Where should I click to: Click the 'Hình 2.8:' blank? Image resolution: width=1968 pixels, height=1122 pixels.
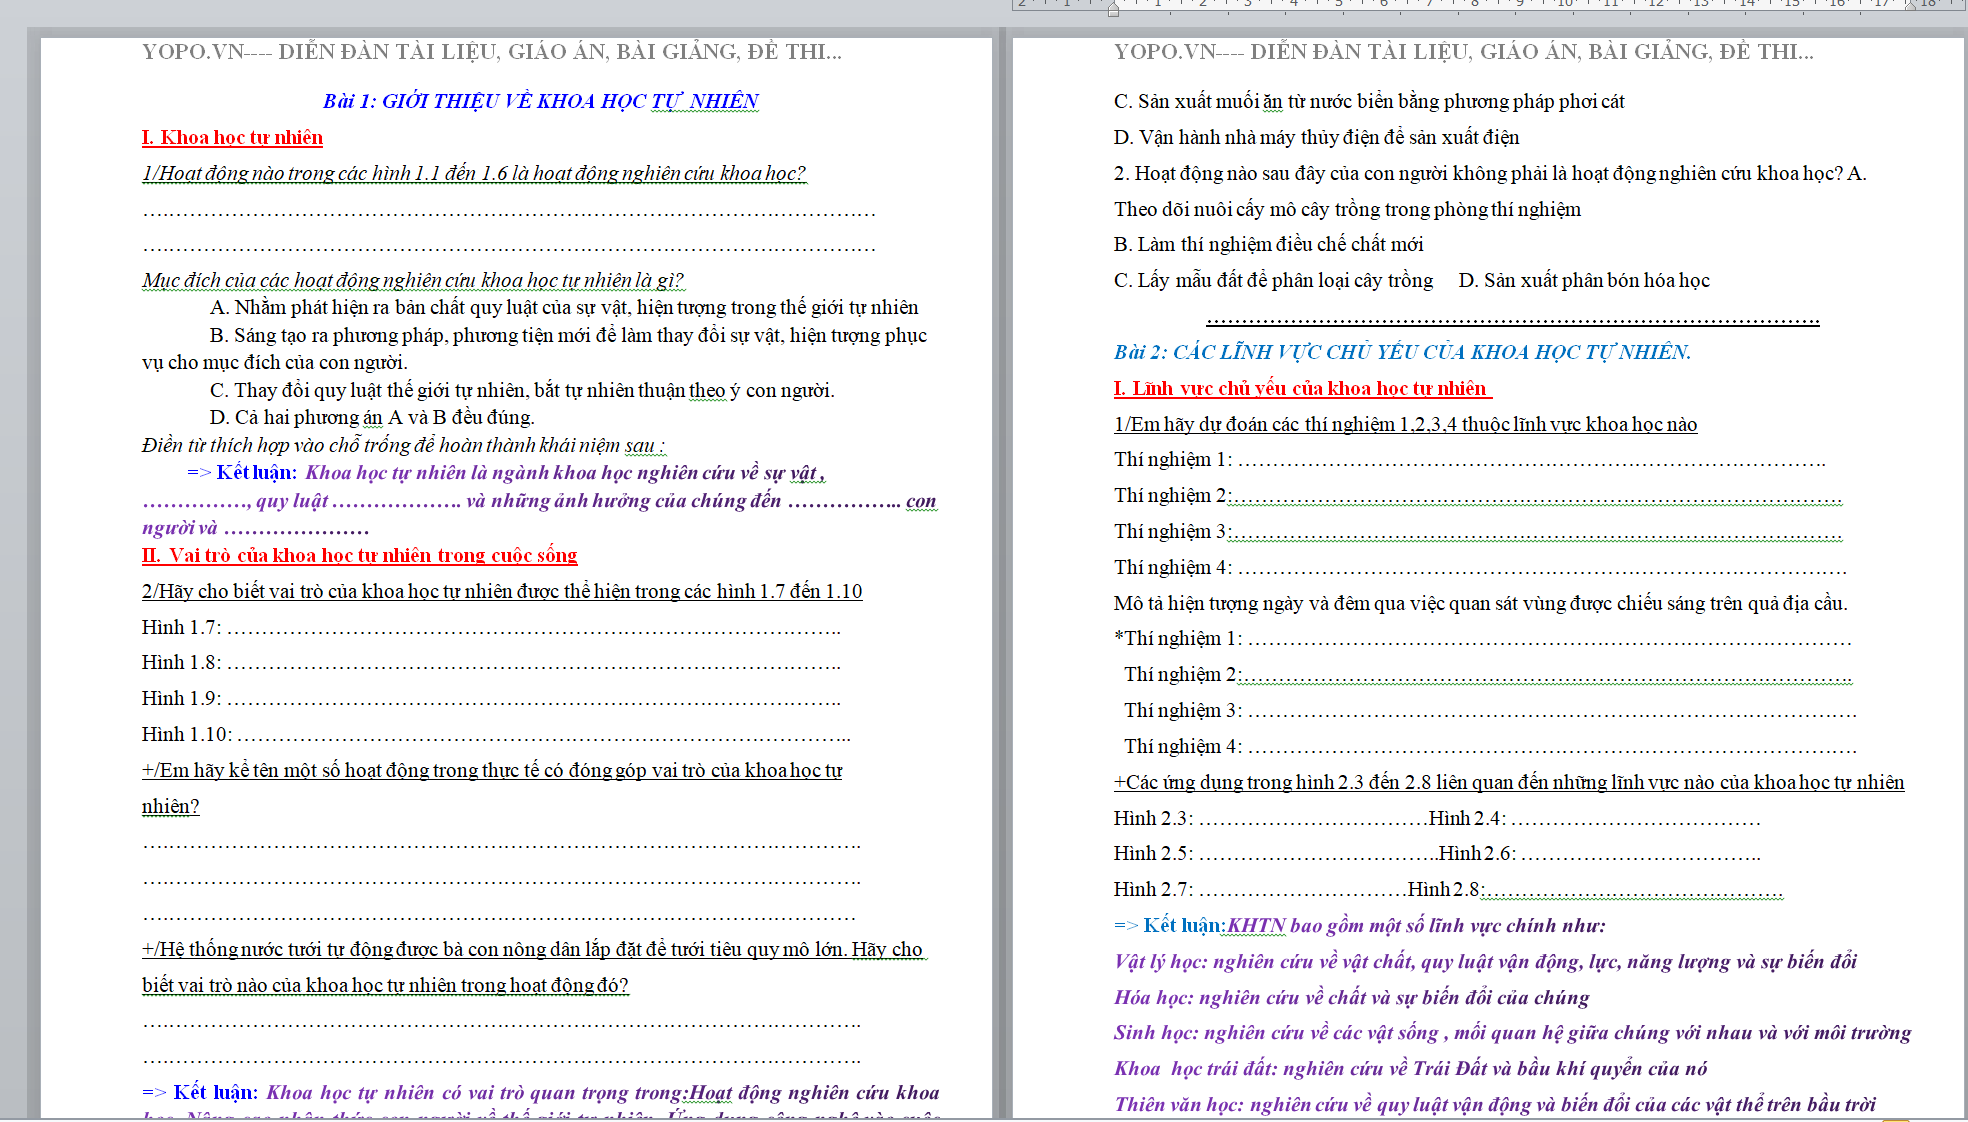click(x=1633, y=891)
